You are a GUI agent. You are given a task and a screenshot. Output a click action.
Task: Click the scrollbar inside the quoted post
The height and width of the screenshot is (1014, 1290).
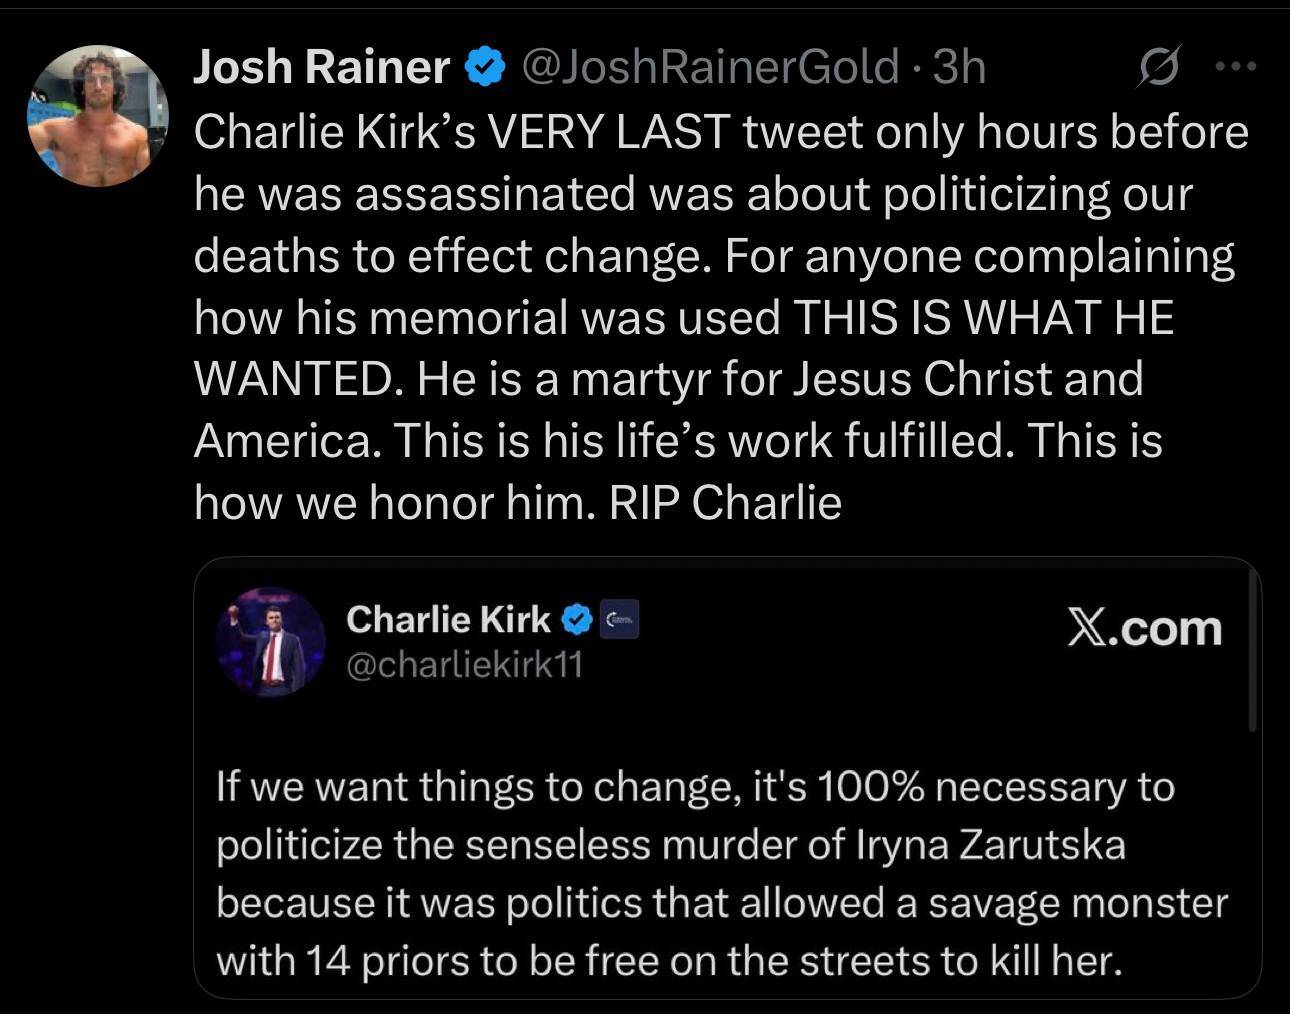point(1253,660)
